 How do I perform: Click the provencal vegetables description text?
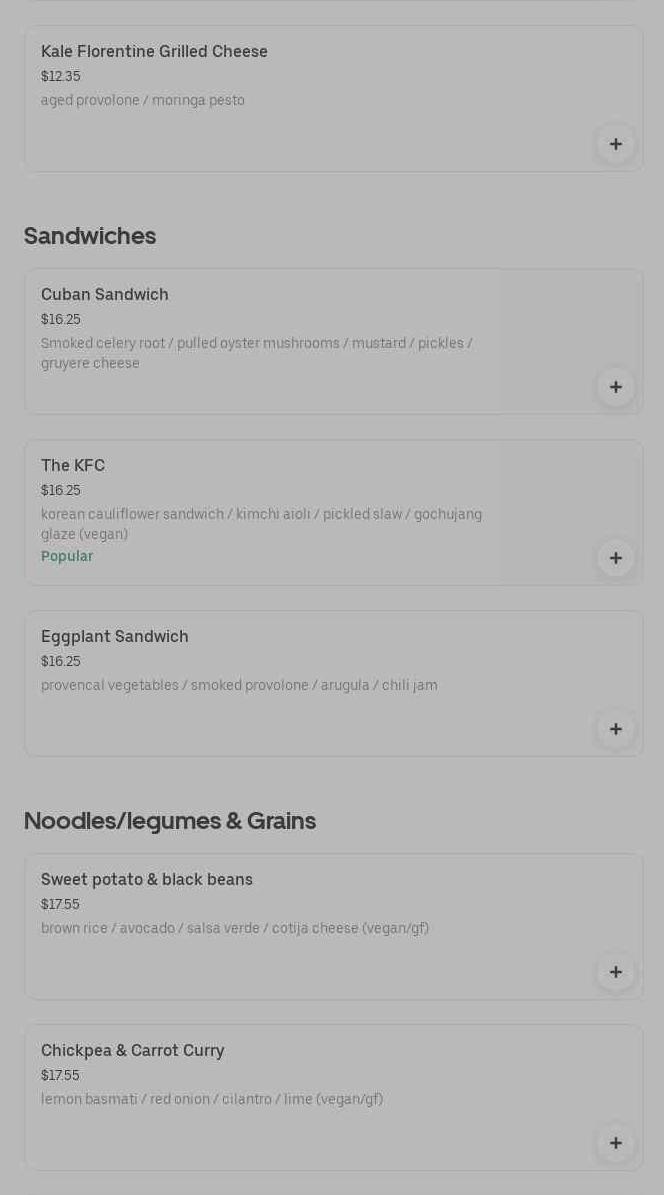tap(239, 685)
